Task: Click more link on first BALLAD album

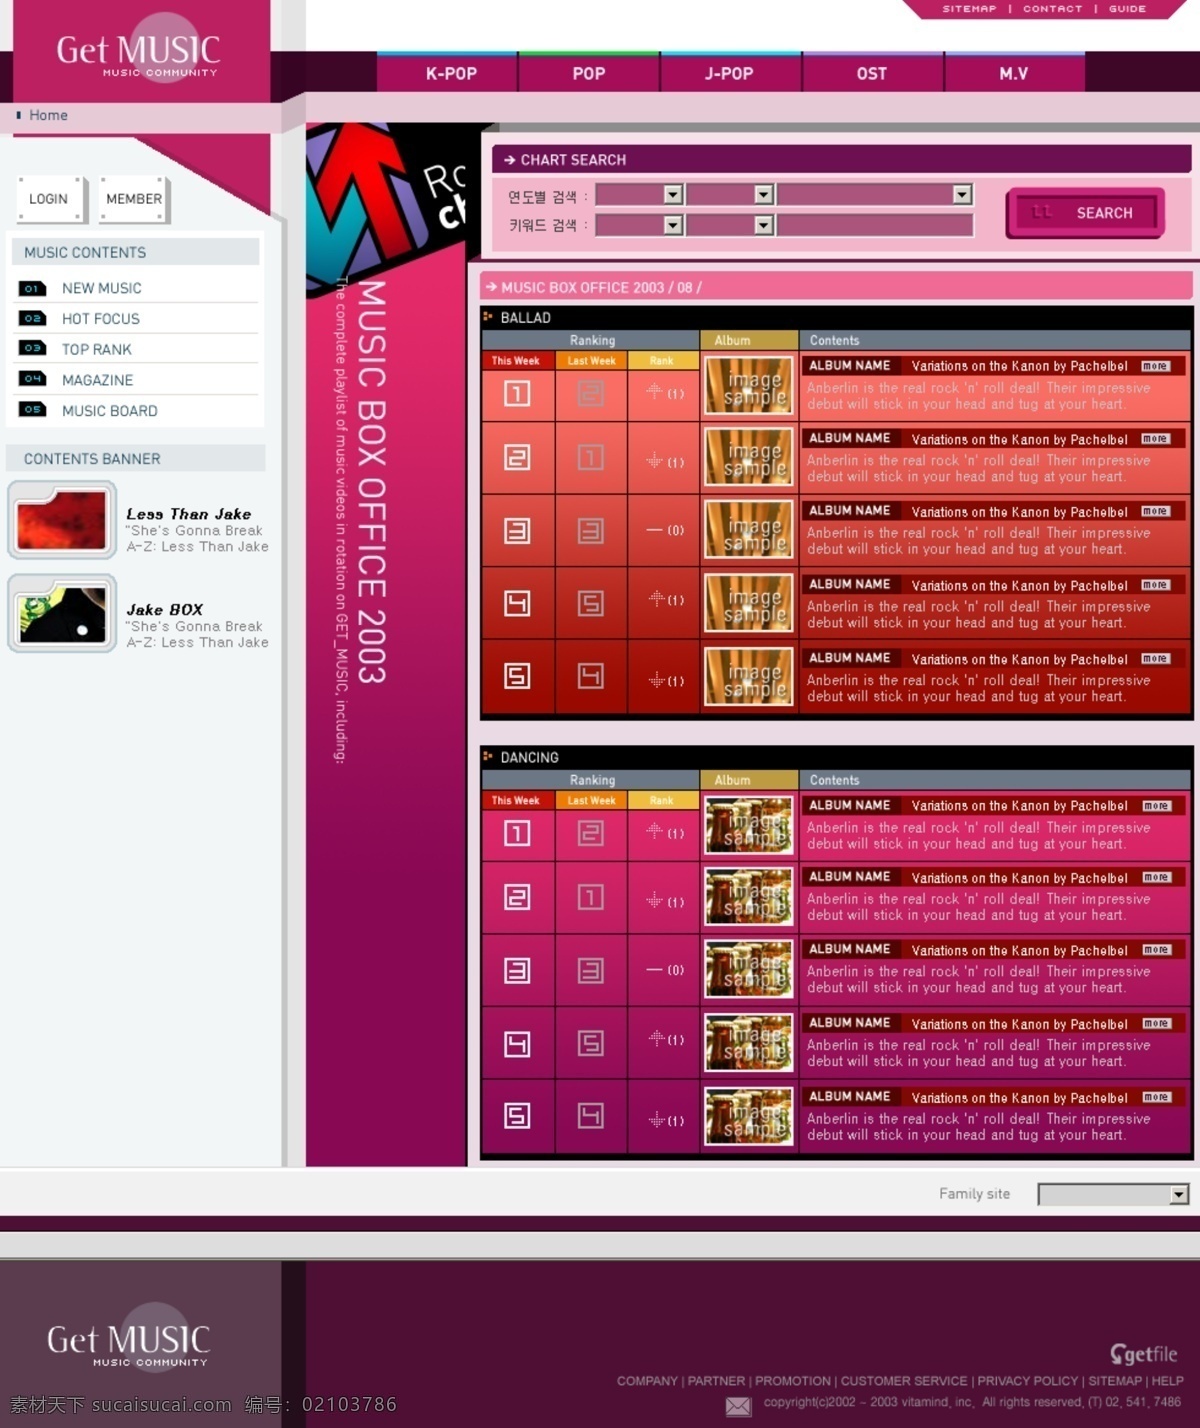Action: (1155, 366)
